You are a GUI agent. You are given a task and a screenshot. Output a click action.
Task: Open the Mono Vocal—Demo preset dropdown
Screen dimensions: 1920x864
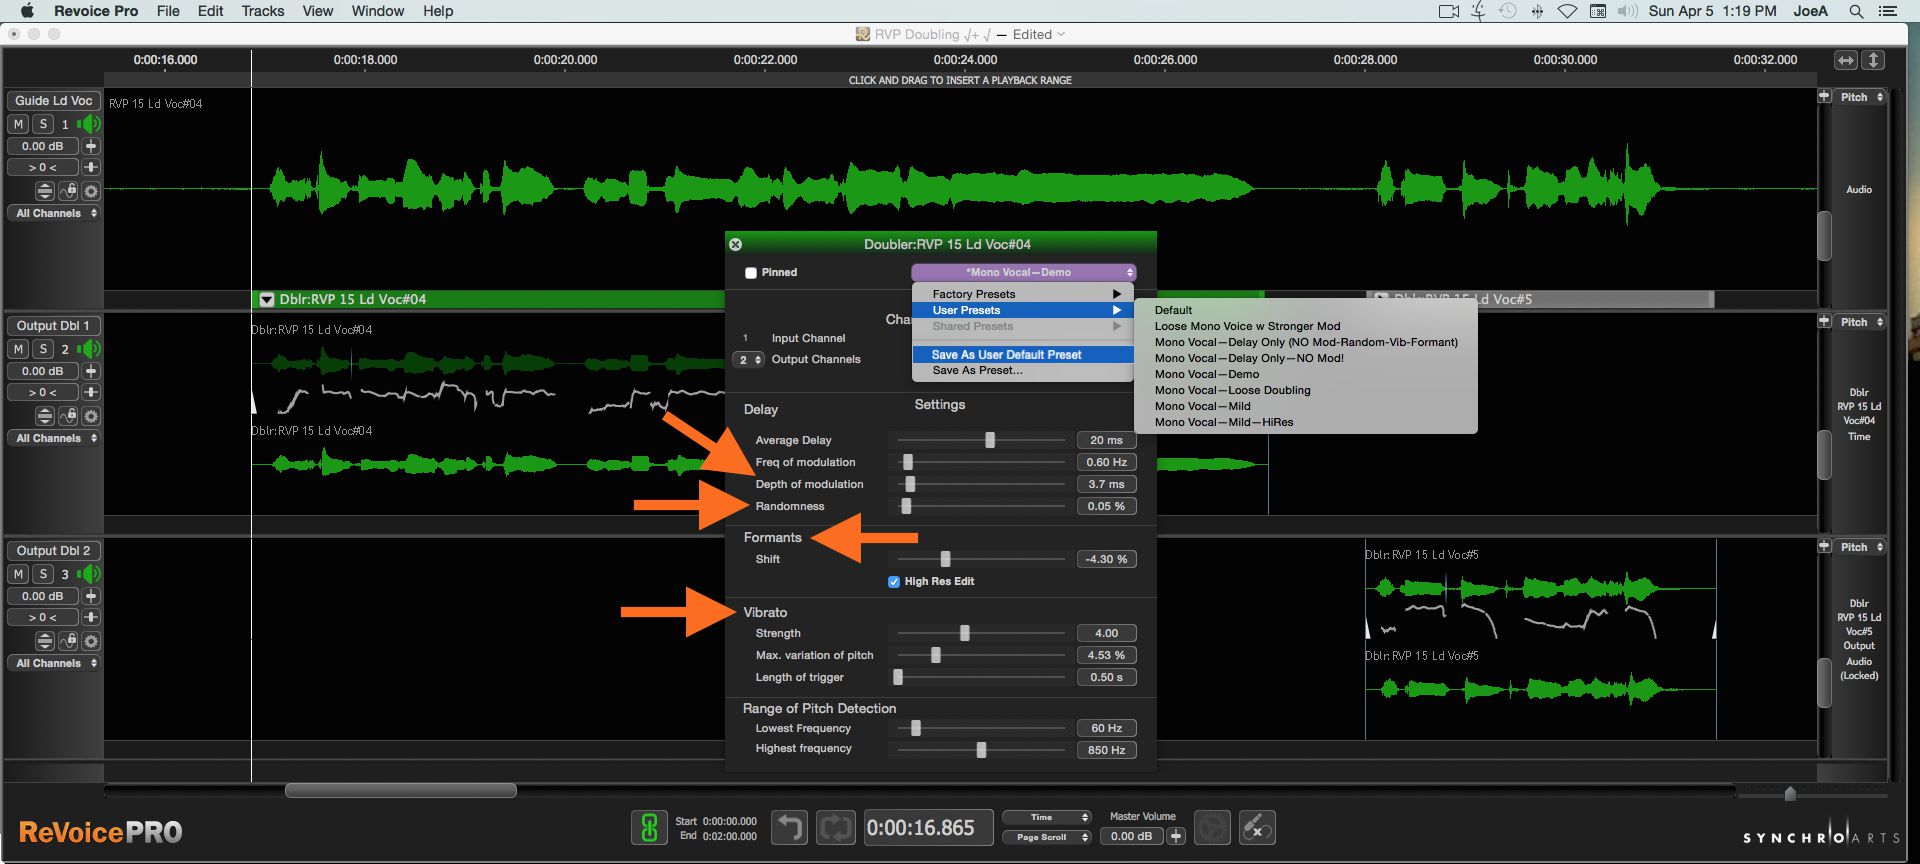(x=1024, y=272)
